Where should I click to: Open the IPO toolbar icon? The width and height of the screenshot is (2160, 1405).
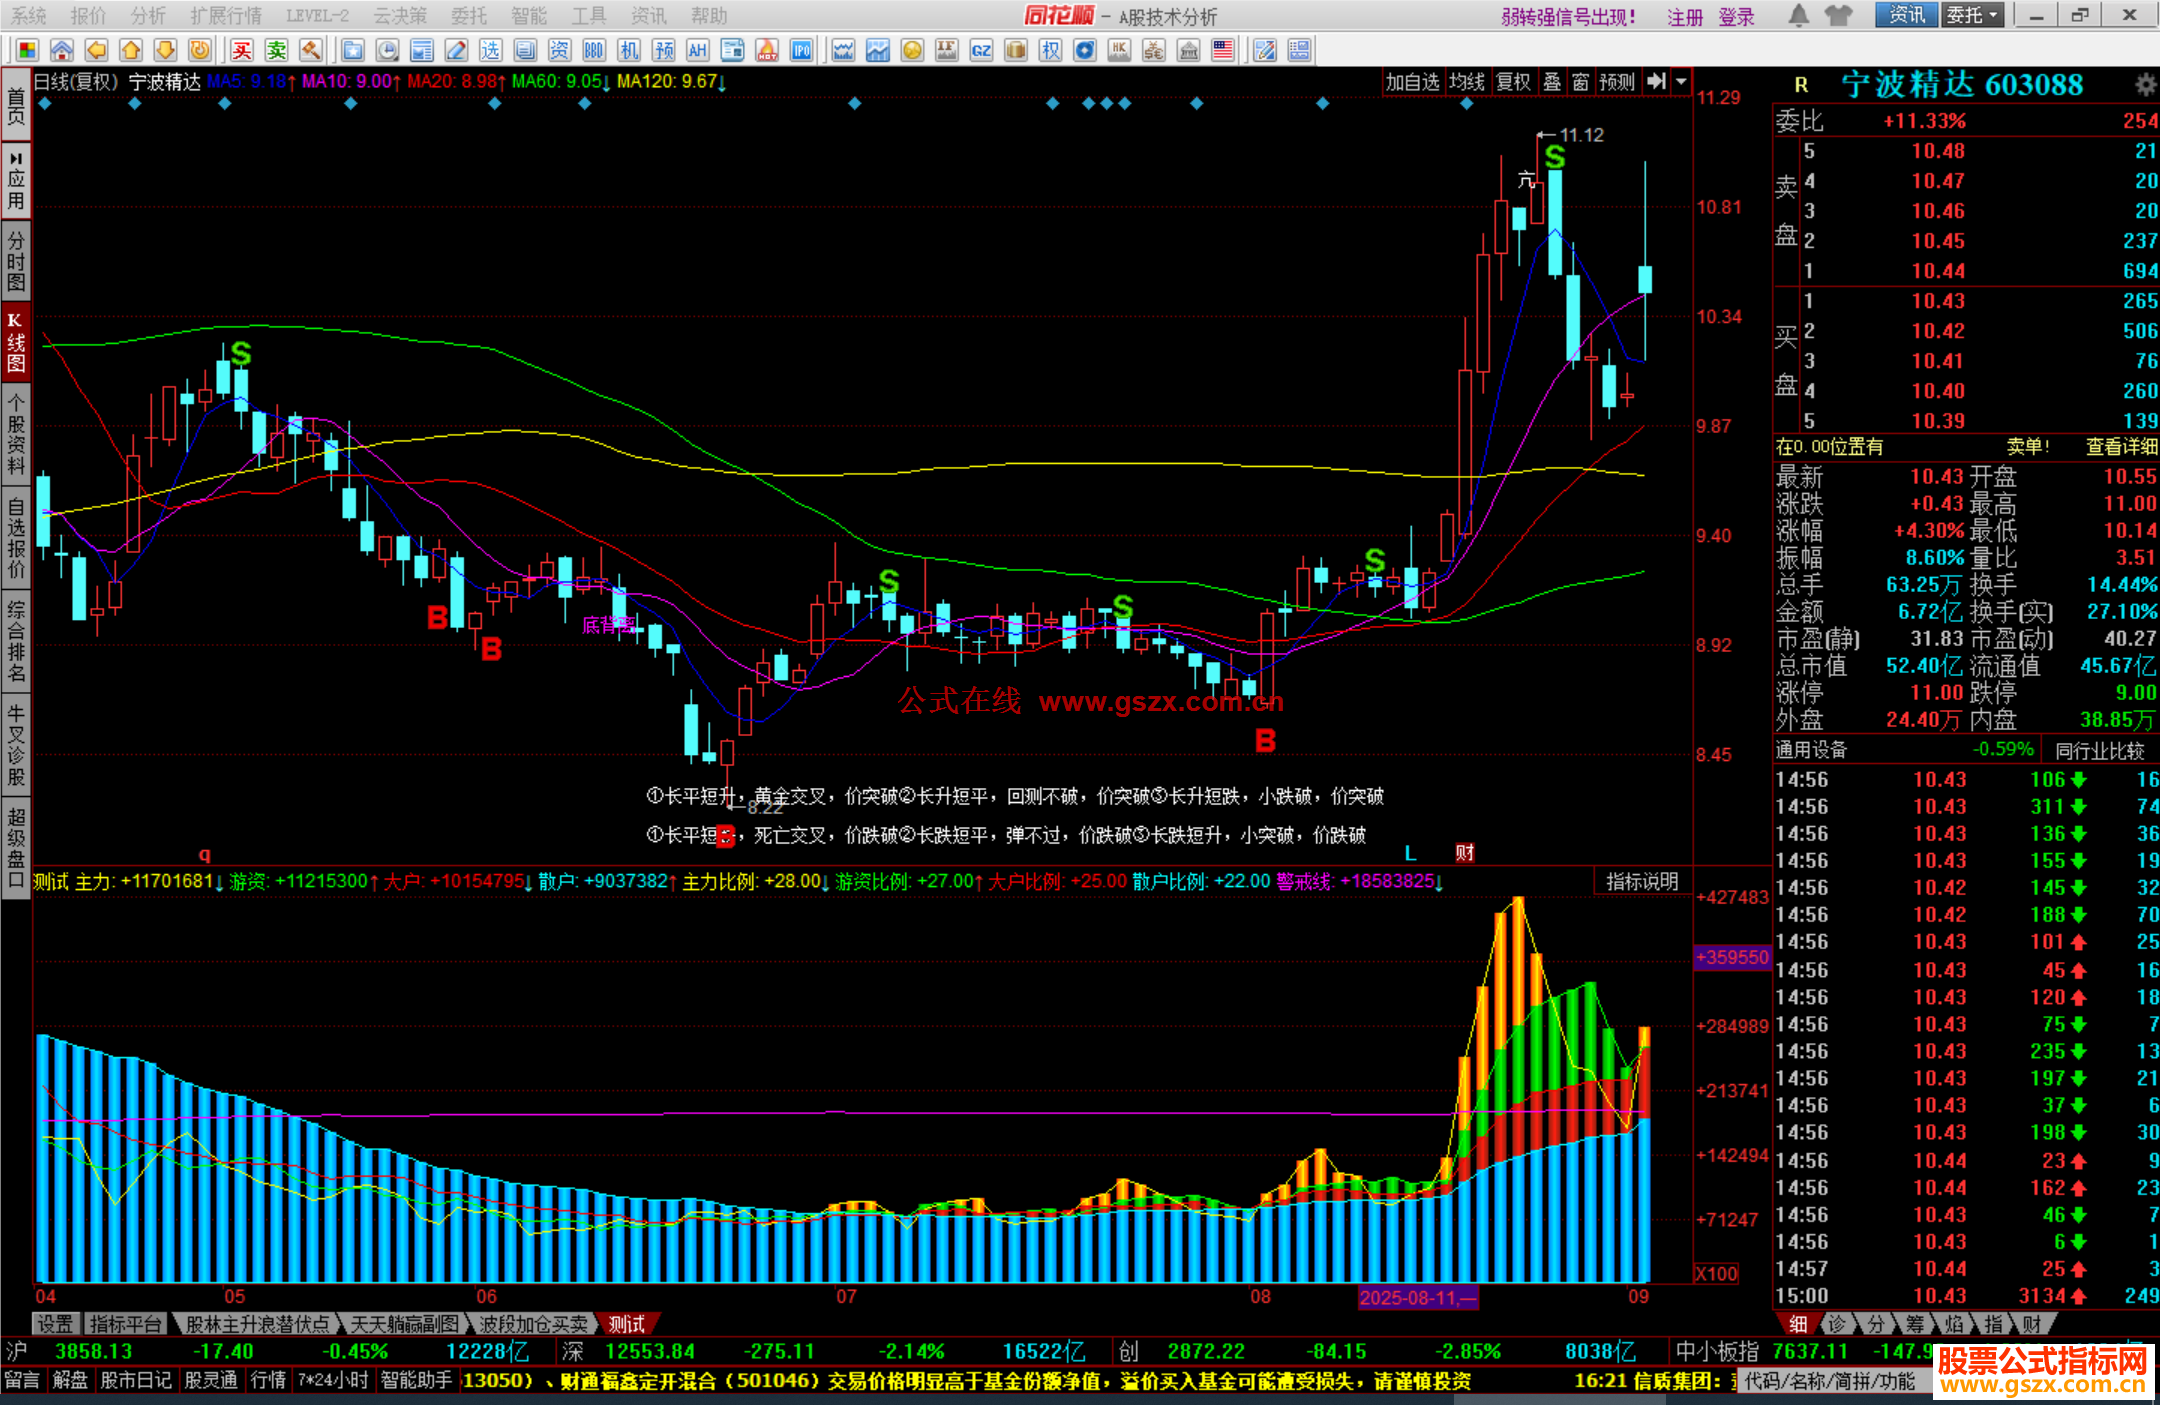coord(801,50)
